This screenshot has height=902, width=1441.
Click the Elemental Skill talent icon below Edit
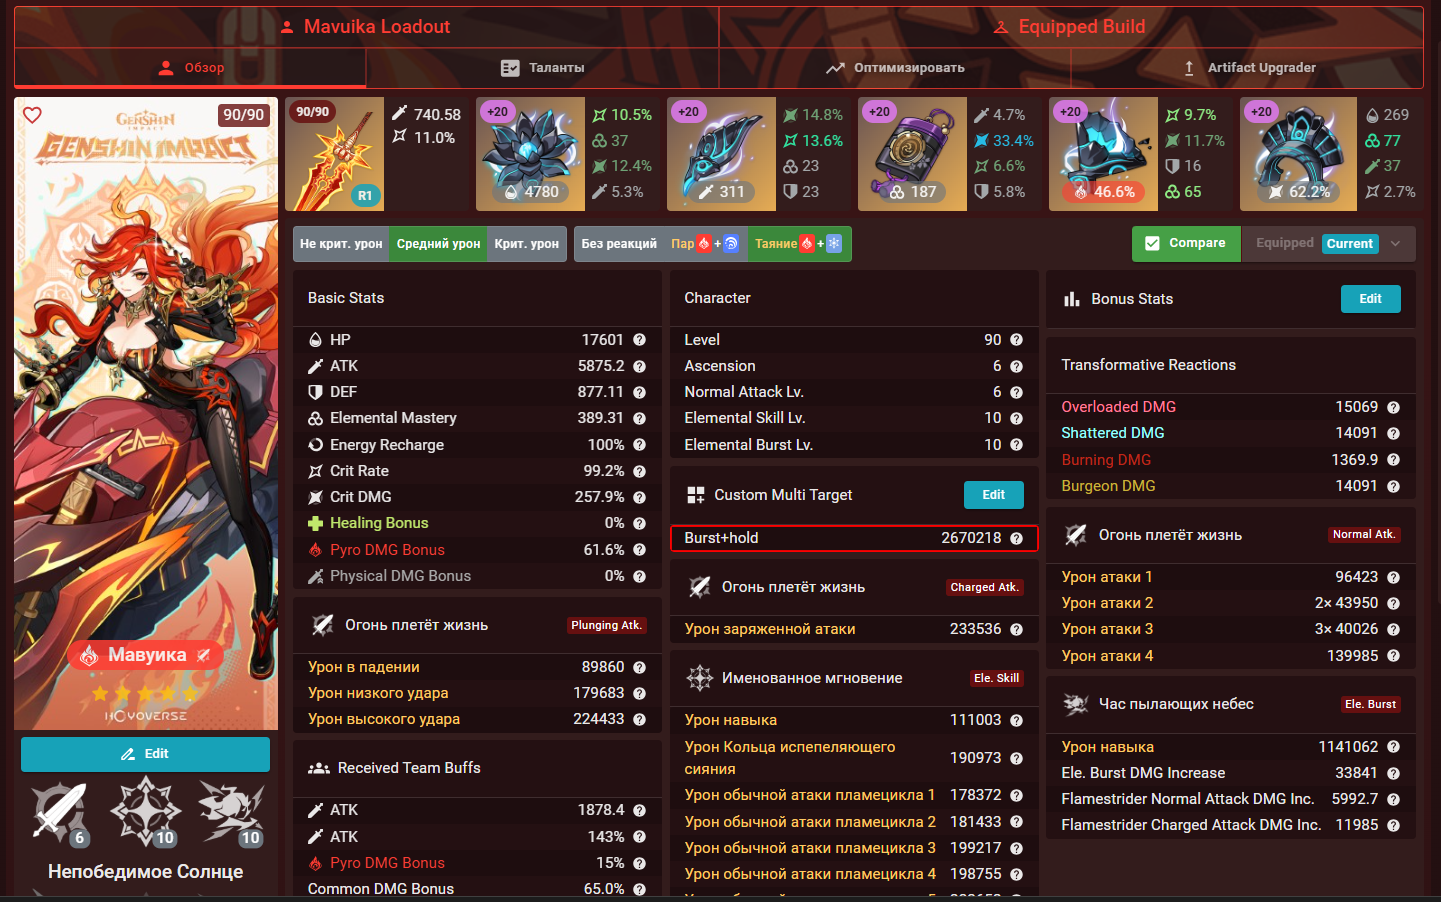tap(145, 811)
